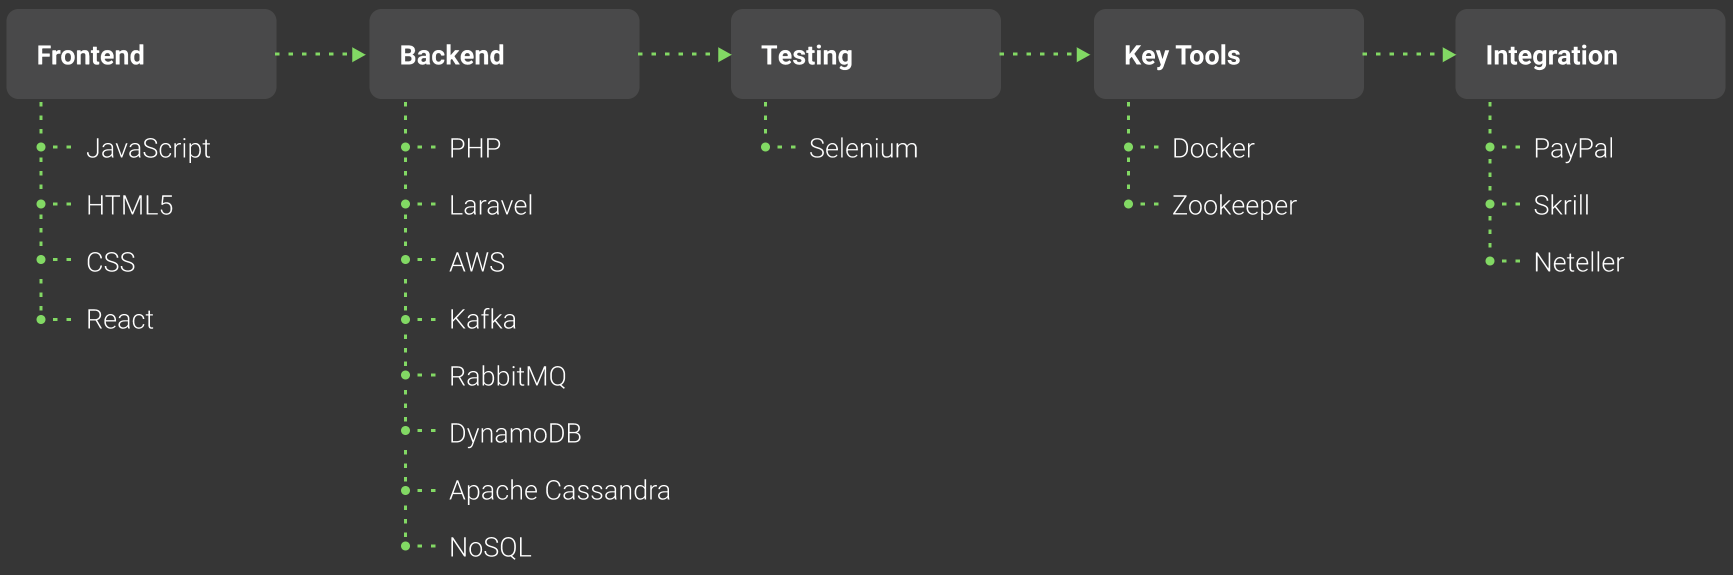Choose the HTML5 item
Screen dimensions: 1733x575
coord(130,205)
